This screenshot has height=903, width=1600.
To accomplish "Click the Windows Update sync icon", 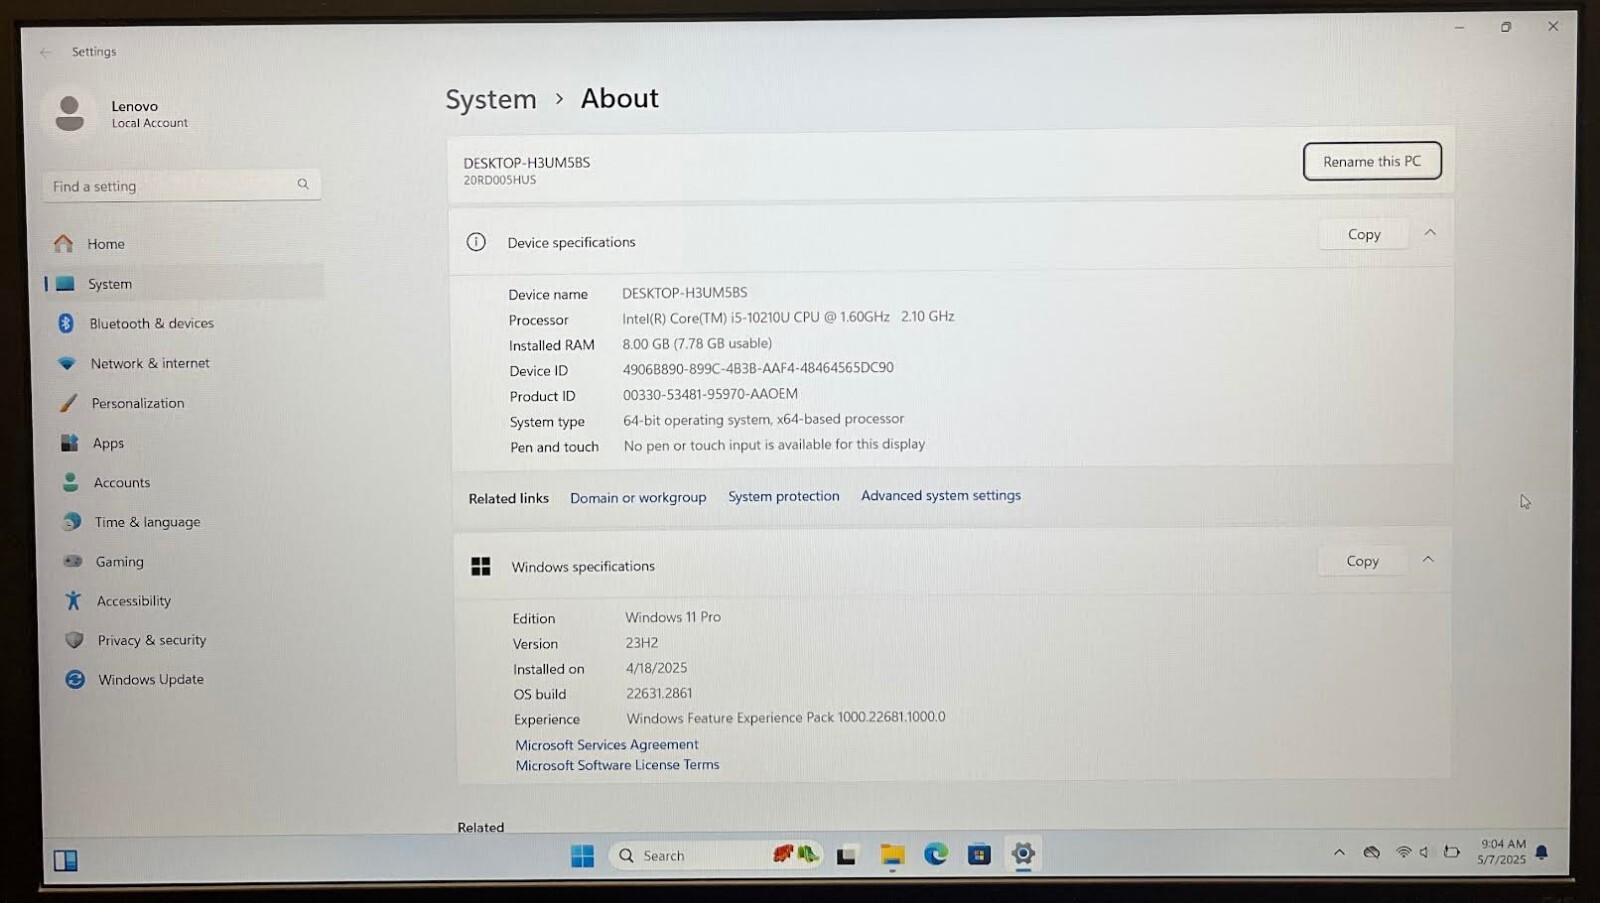I will pyautogui.click(x=75, y=679).
